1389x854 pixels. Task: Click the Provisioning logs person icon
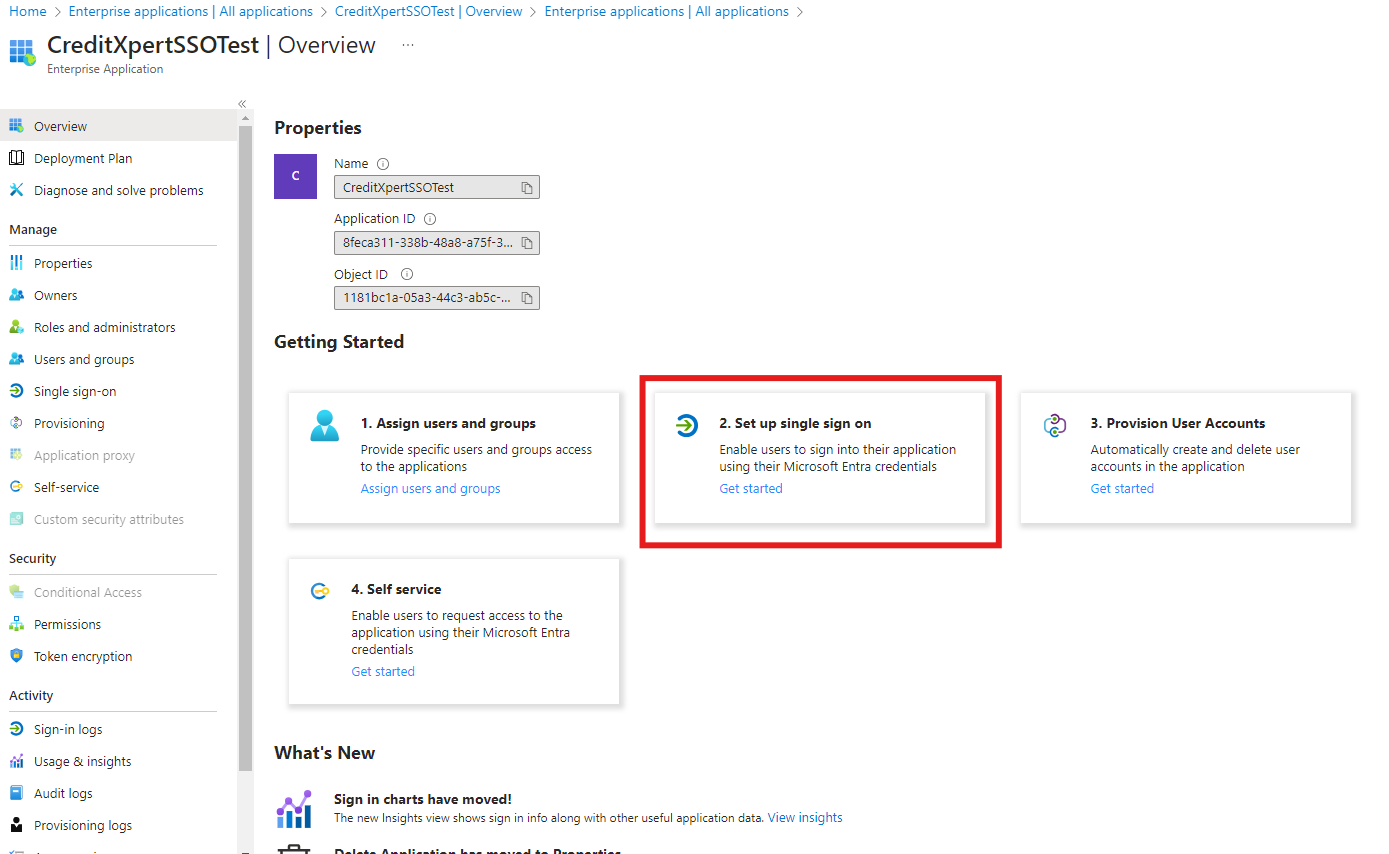(x=16, y=825)
